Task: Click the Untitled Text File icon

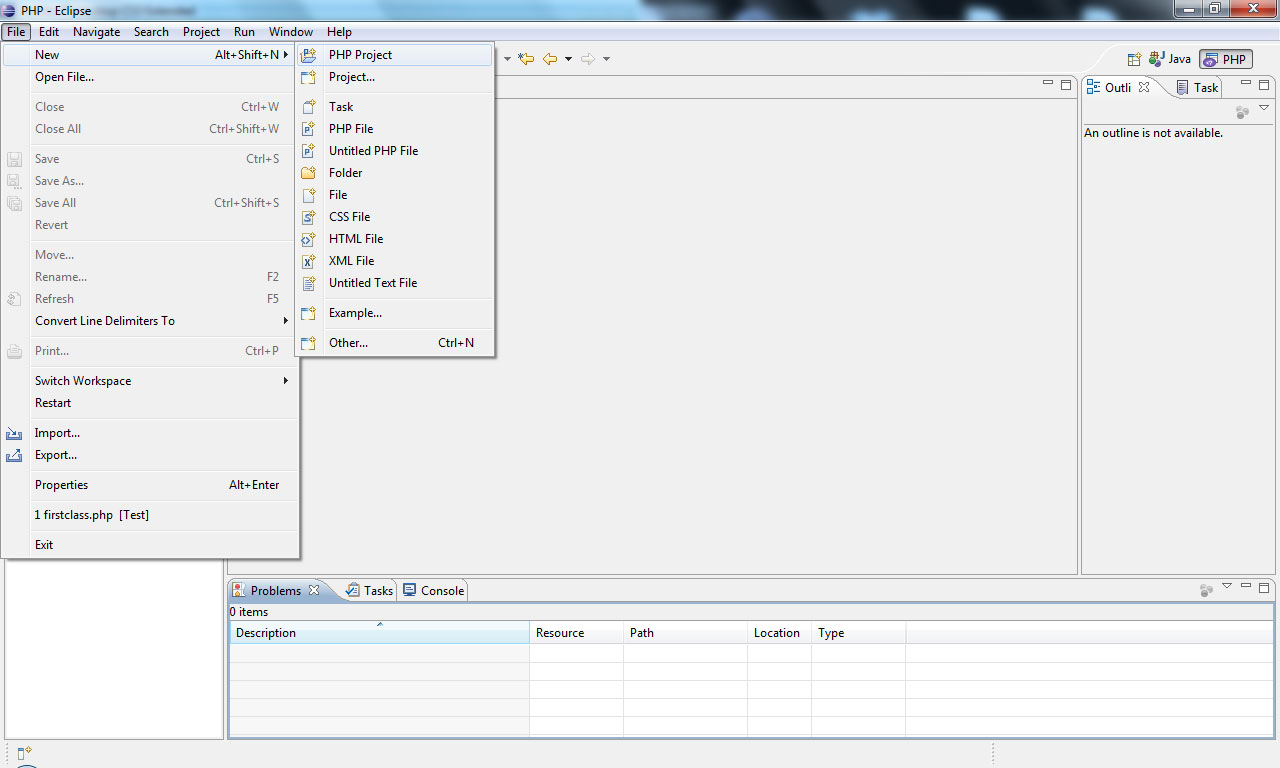Action: point(309,283)
